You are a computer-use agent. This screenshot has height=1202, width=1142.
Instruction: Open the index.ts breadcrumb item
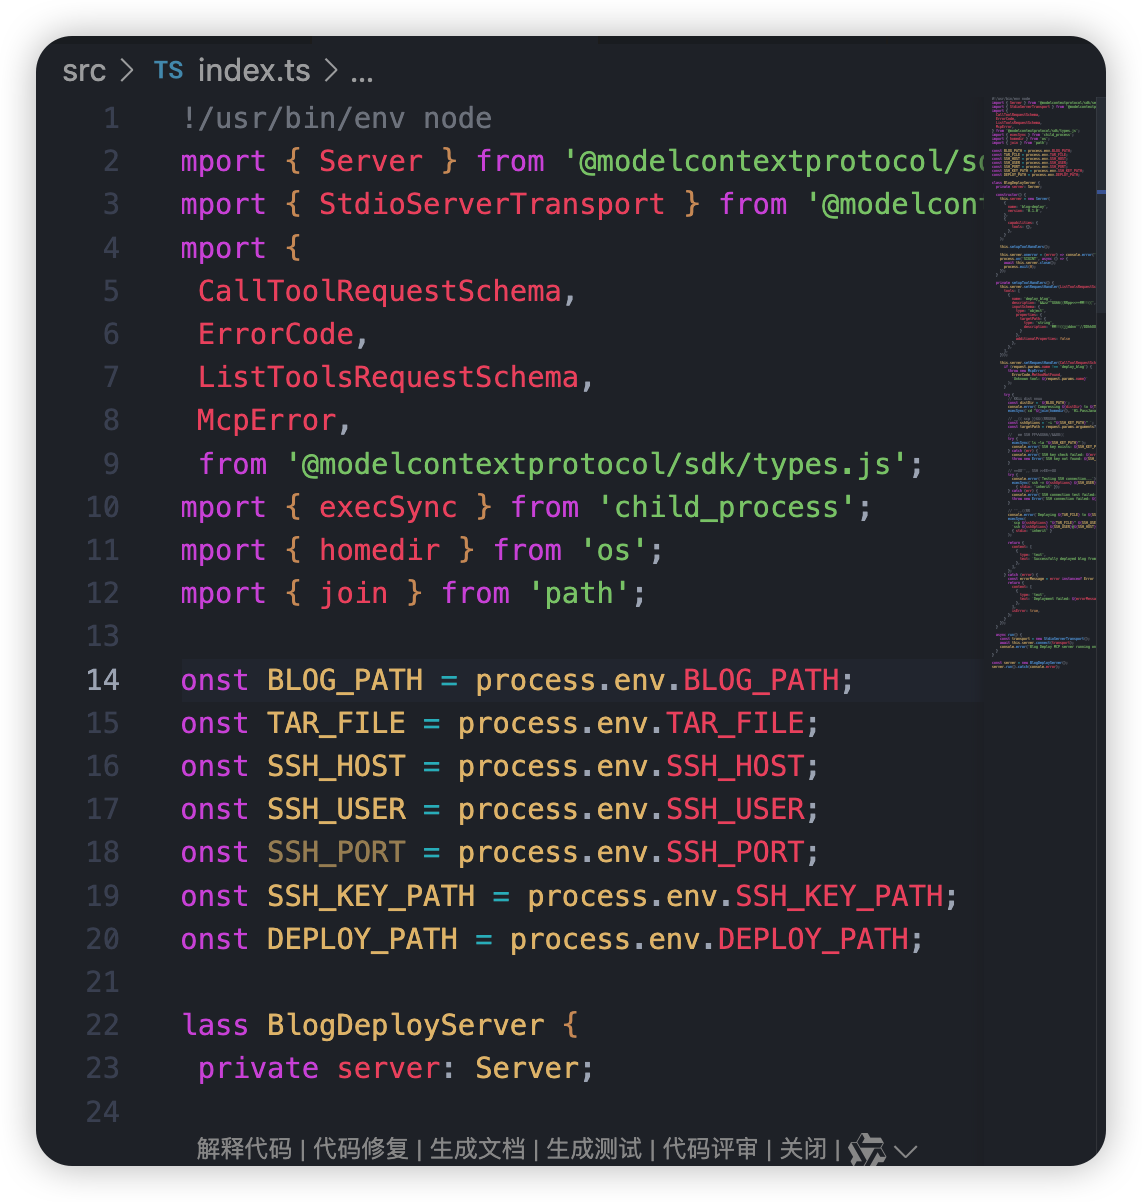(x=254, y=71)
